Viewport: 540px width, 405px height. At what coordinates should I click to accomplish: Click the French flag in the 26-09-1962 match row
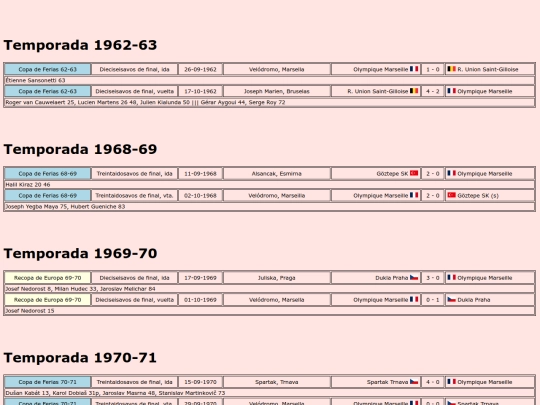[x=414, y=69]
